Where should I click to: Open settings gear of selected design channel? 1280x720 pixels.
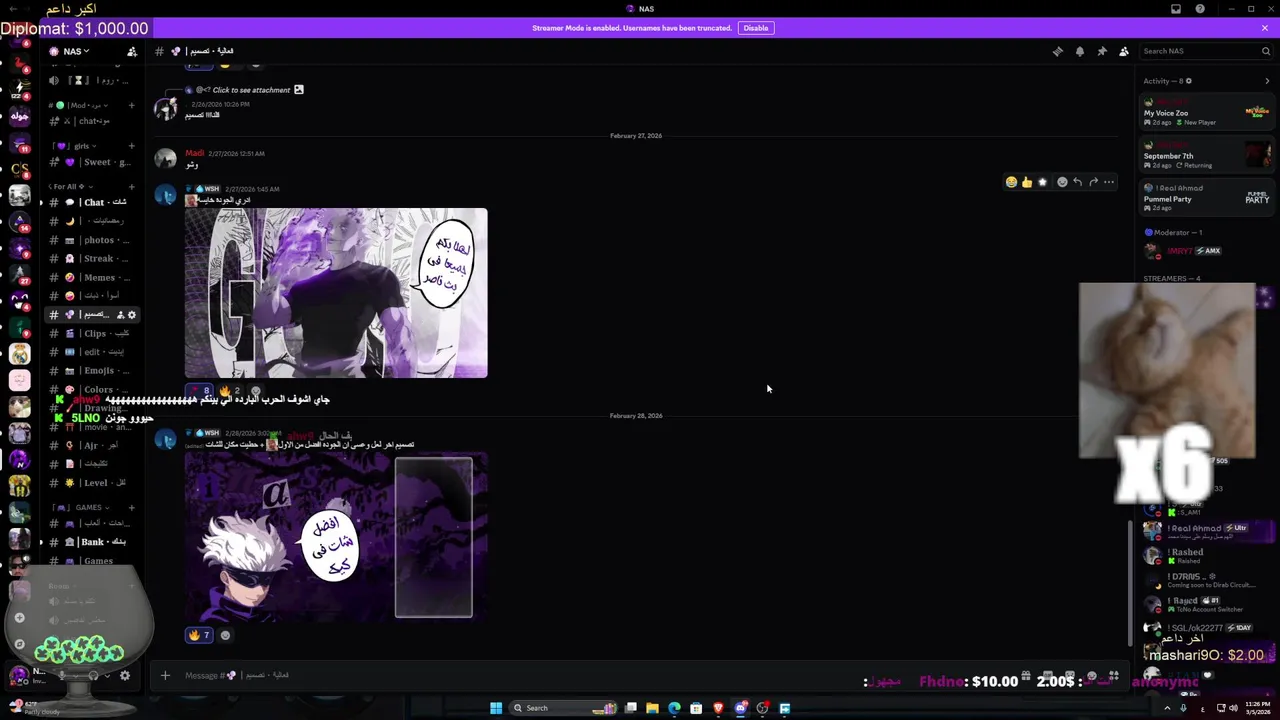(x=131, y=315)
